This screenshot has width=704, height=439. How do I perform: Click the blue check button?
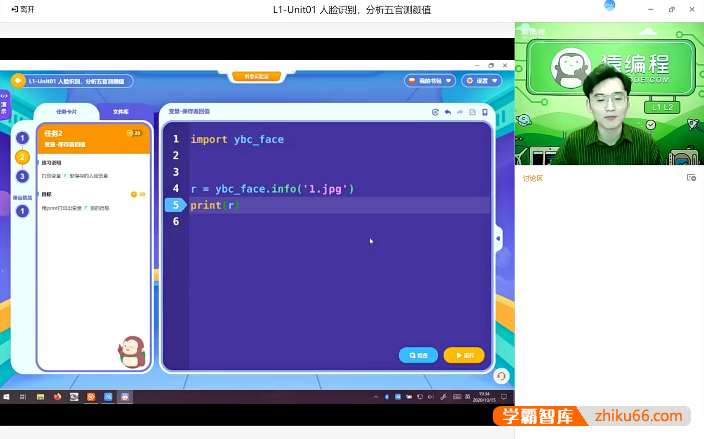point(418,355)
